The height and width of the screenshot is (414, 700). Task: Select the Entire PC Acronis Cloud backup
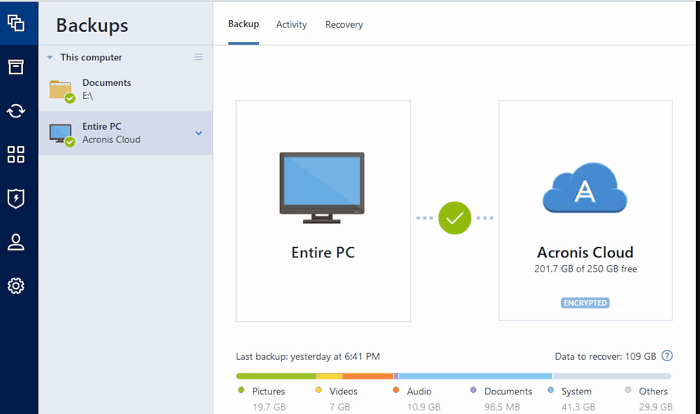tap(125, 133)
